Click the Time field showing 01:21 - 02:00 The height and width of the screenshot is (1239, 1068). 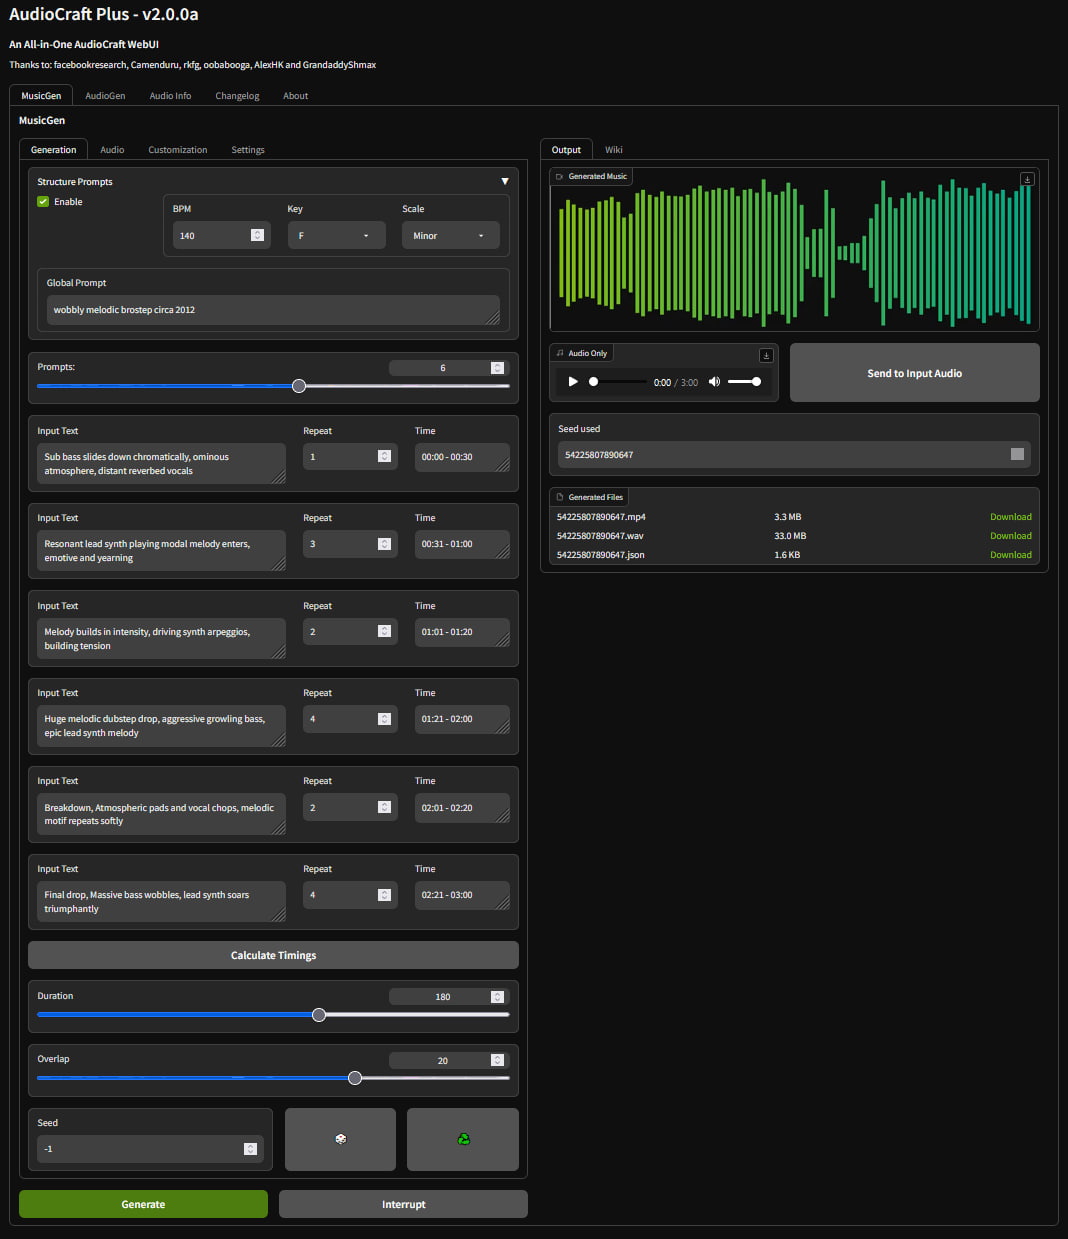[x=462, y=719]
